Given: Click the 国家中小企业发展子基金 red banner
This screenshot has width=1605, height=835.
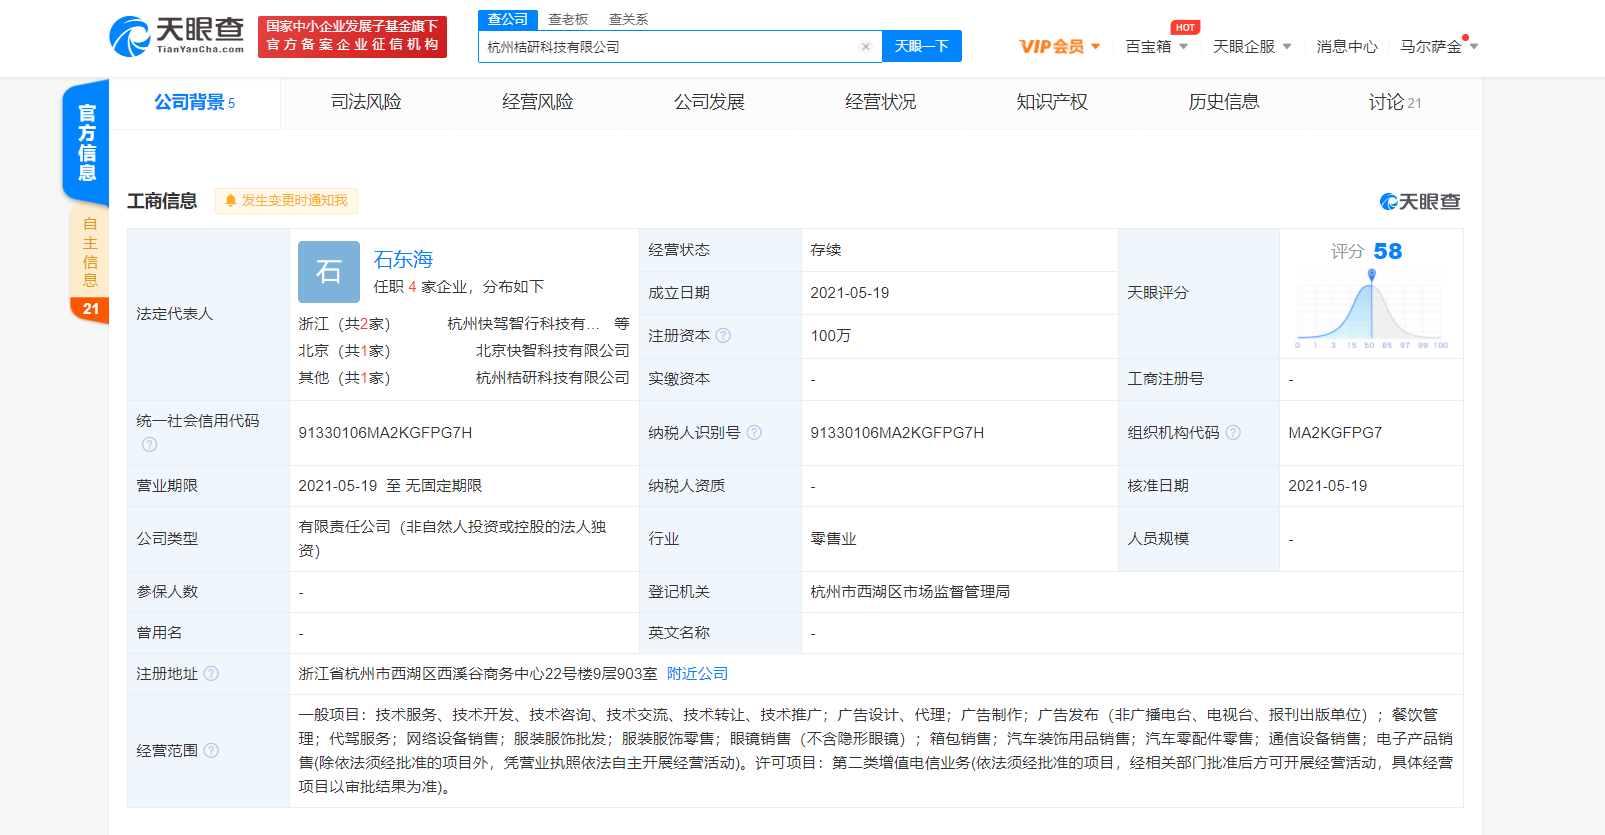Looking at the screenshot, I should (352, 36).
